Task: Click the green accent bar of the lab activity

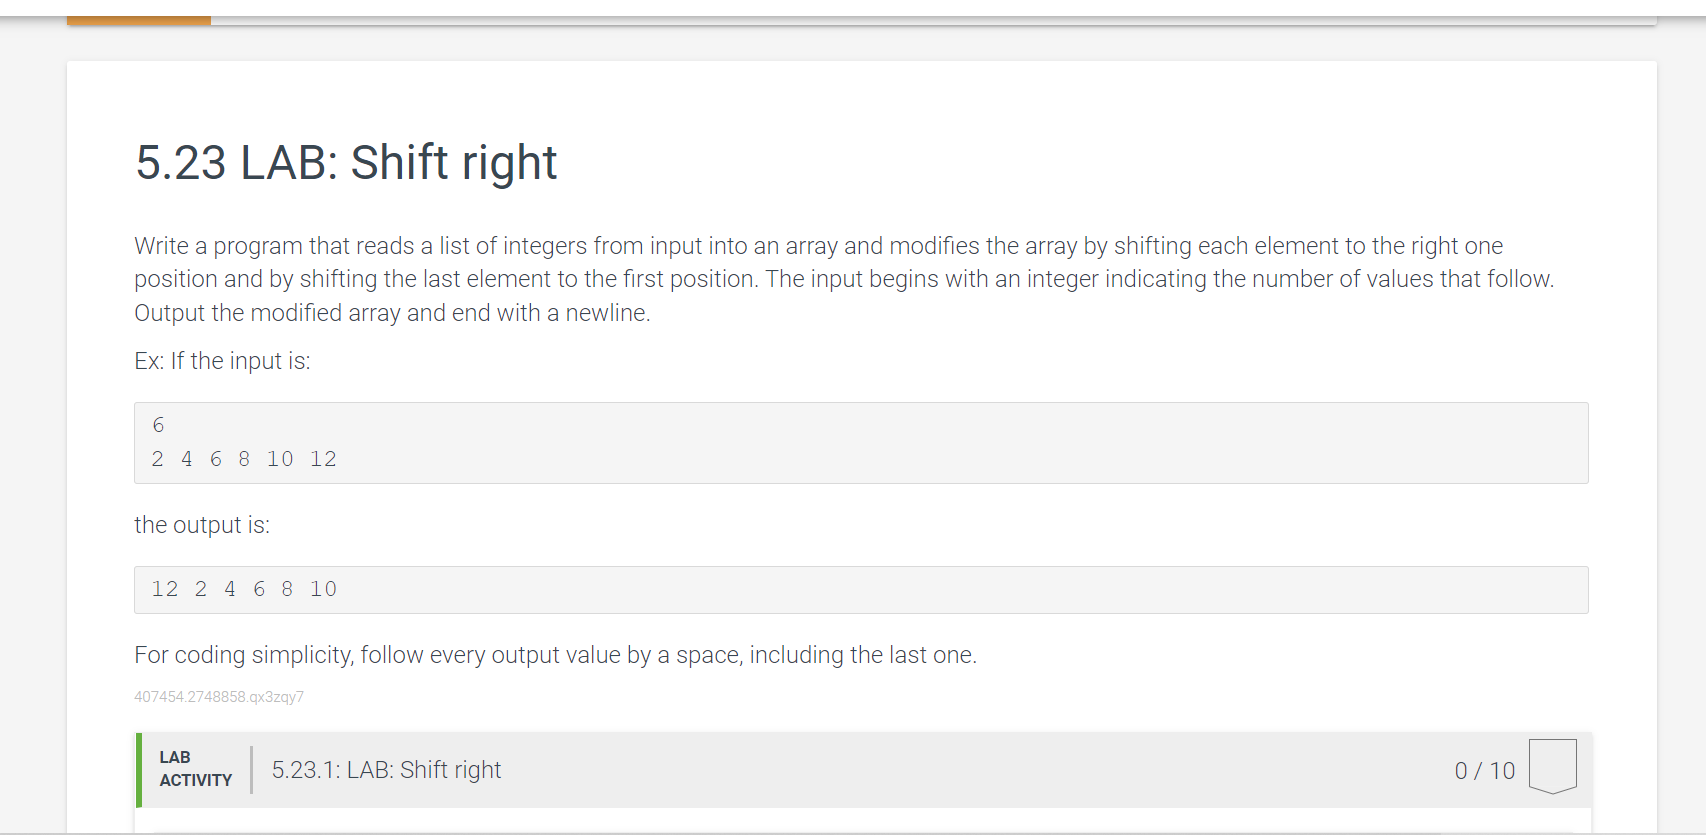Action: (x=139, y=770)
